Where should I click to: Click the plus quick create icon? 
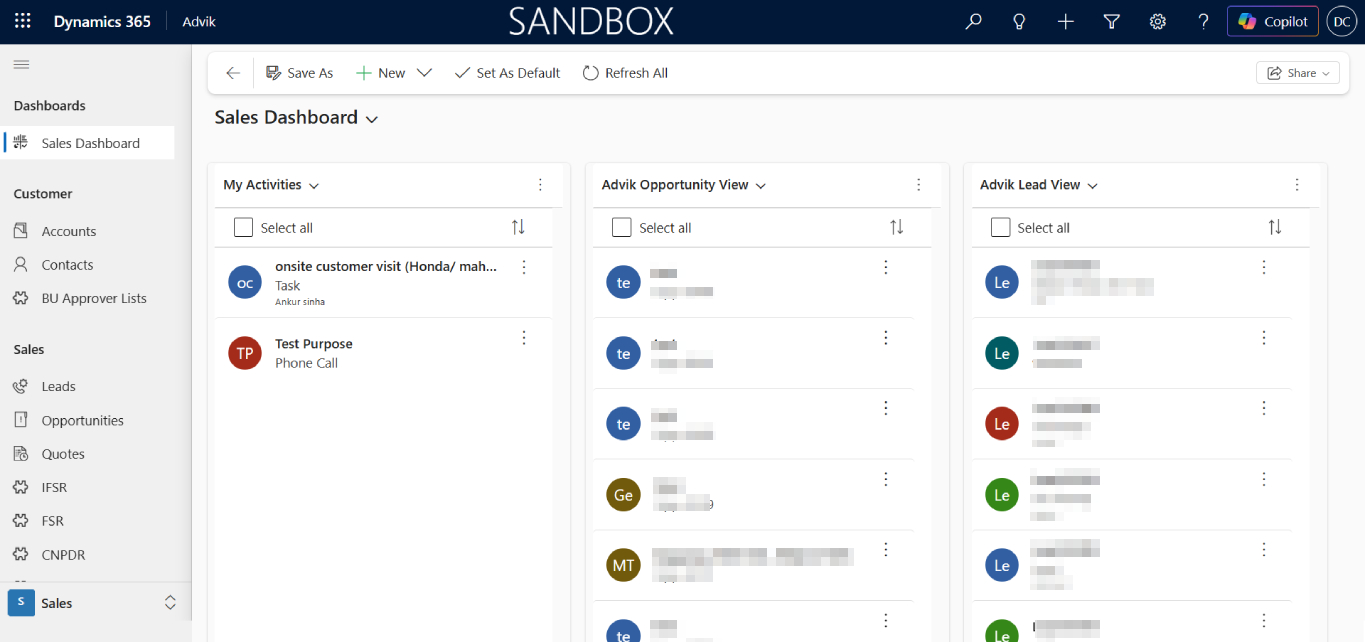(x=1065, y=21)
